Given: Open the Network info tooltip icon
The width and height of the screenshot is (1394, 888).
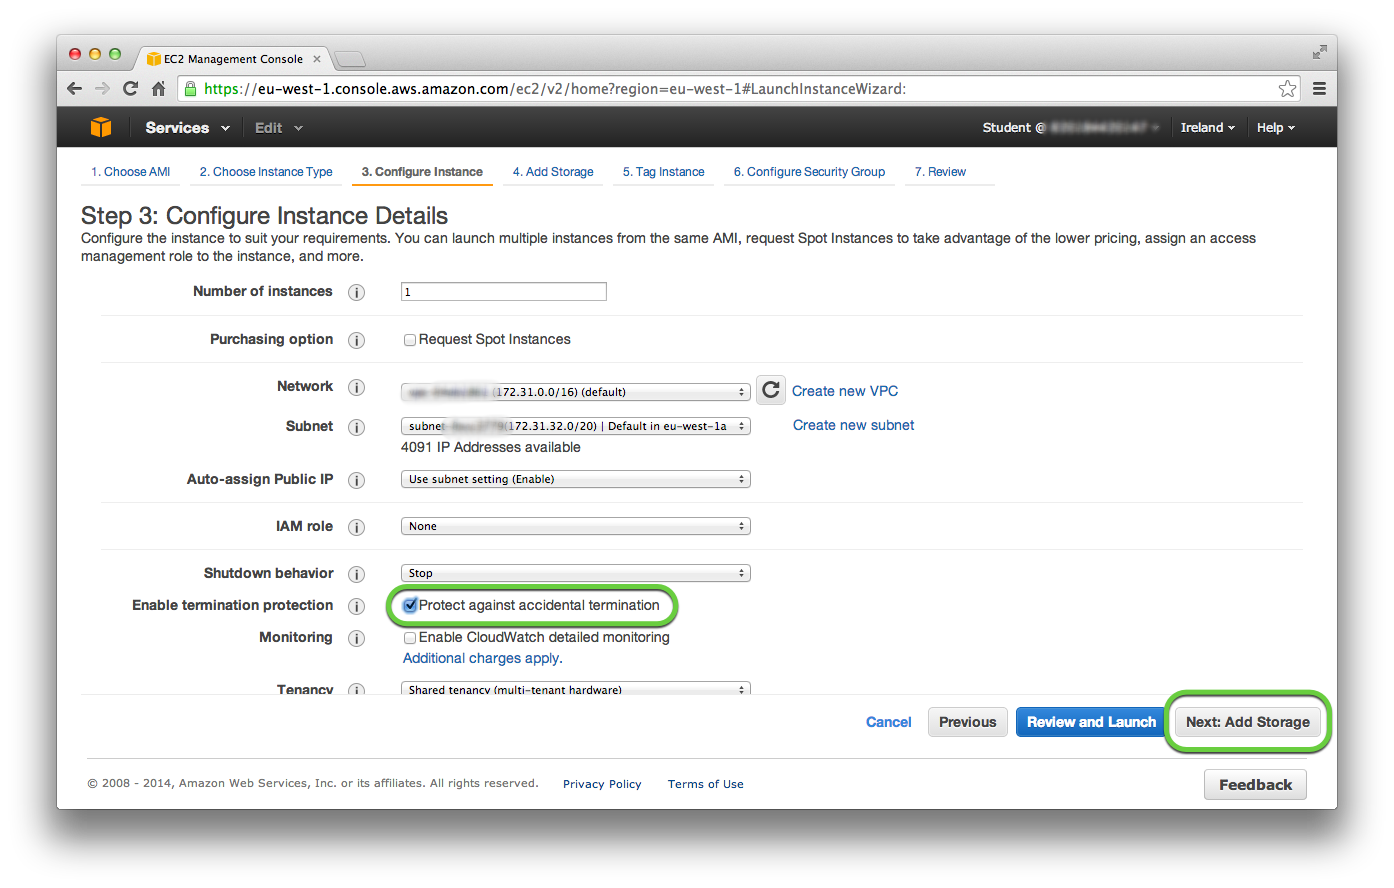Looking at the screenshot, I should 356,387.
